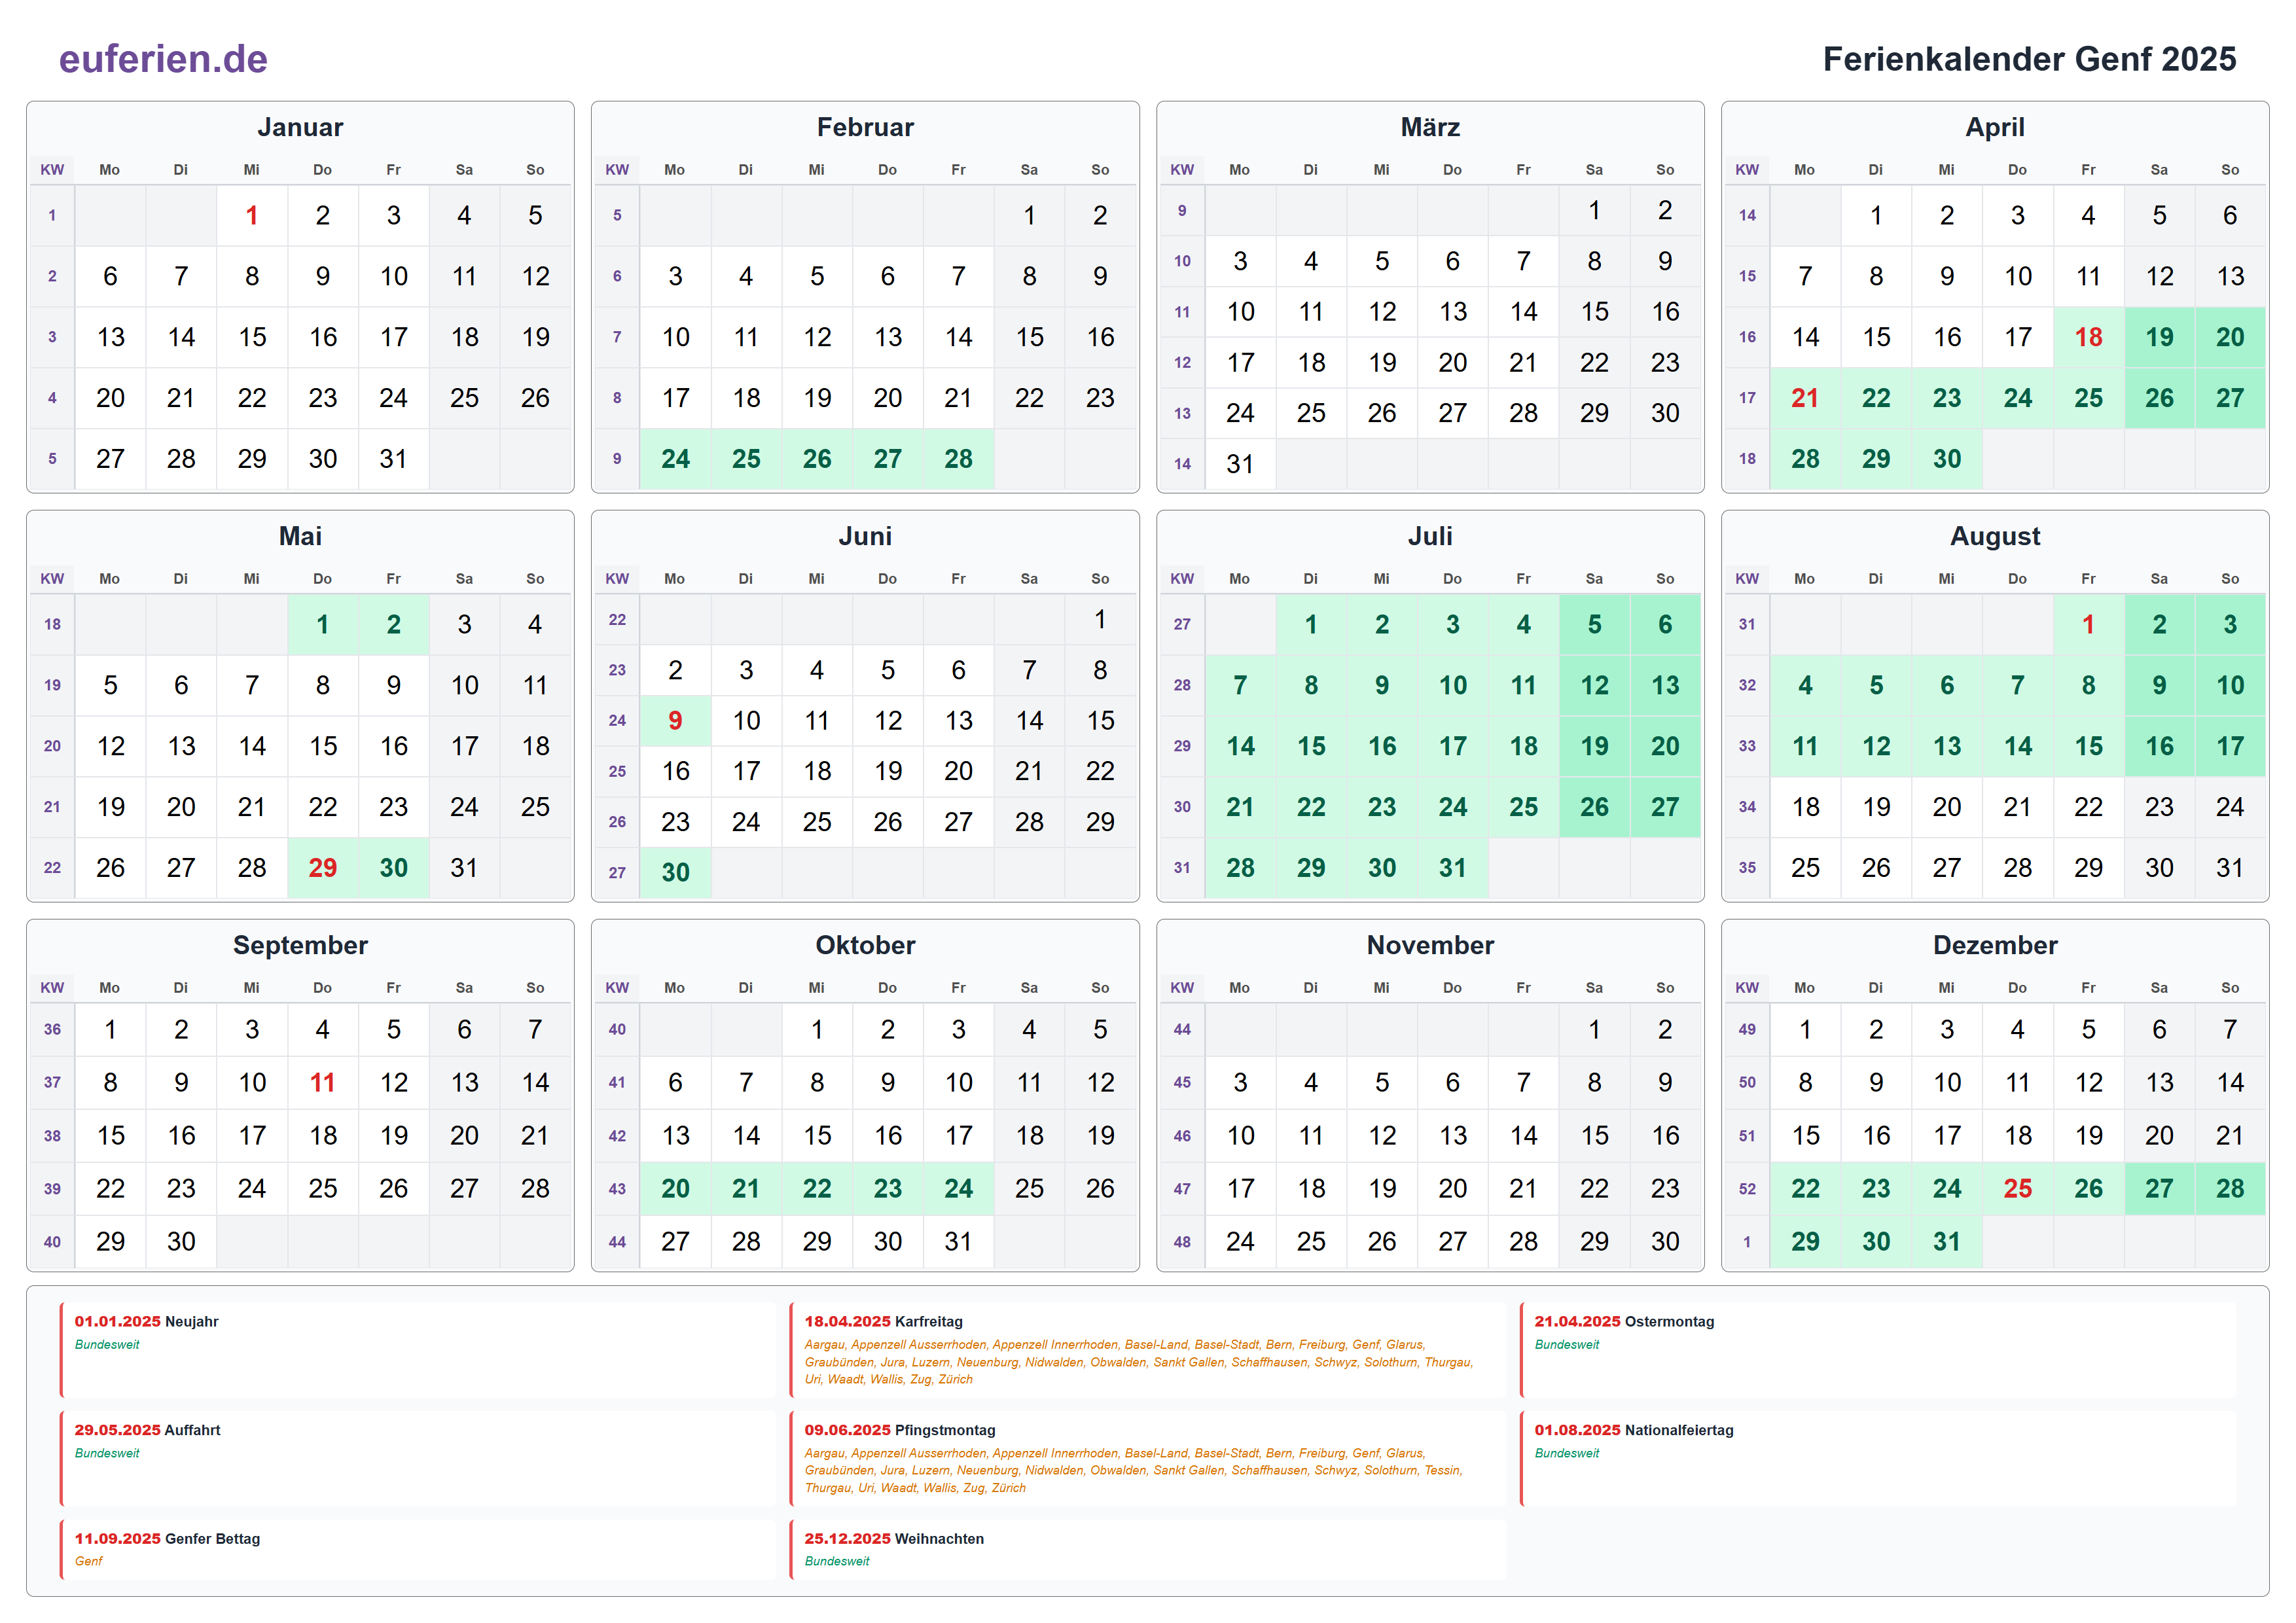
Task: Click day 17 in August
Action: point(2230,746)
